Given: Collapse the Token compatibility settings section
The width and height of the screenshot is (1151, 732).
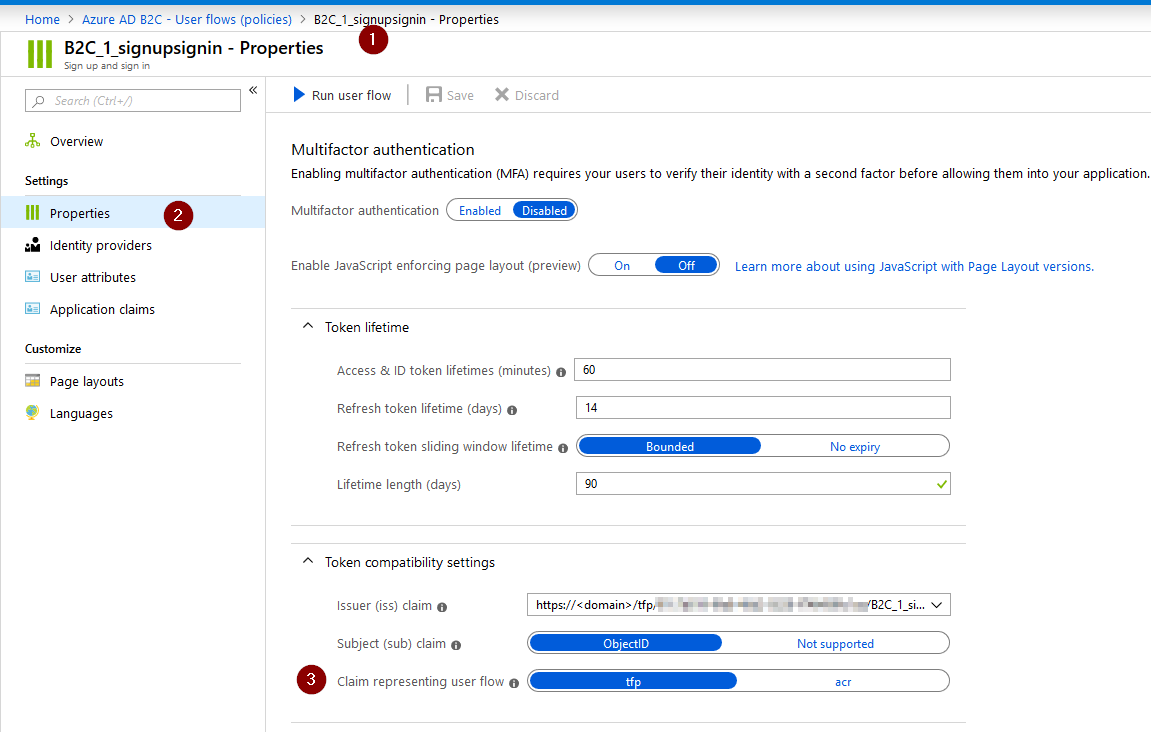Looking at the screenshot, I should pos(308,562).
